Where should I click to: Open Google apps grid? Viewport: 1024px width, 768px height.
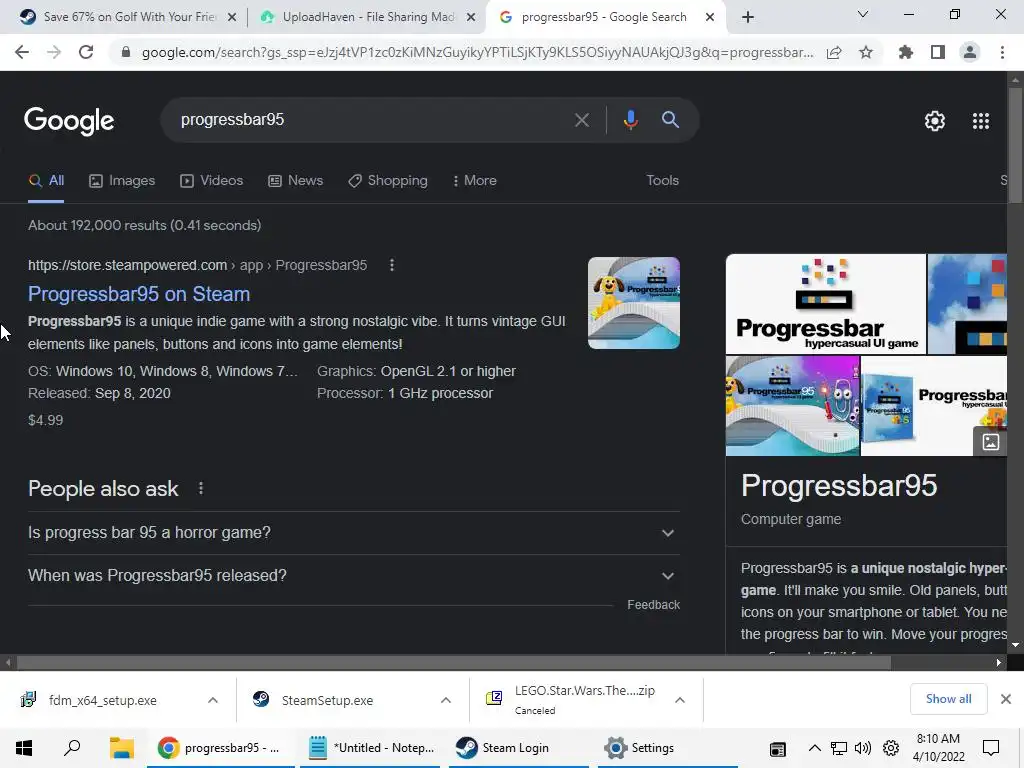click(981, 121)
